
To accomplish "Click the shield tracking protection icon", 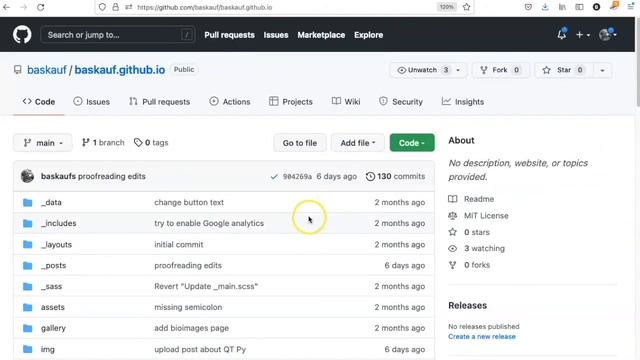I will coord(102,7).
